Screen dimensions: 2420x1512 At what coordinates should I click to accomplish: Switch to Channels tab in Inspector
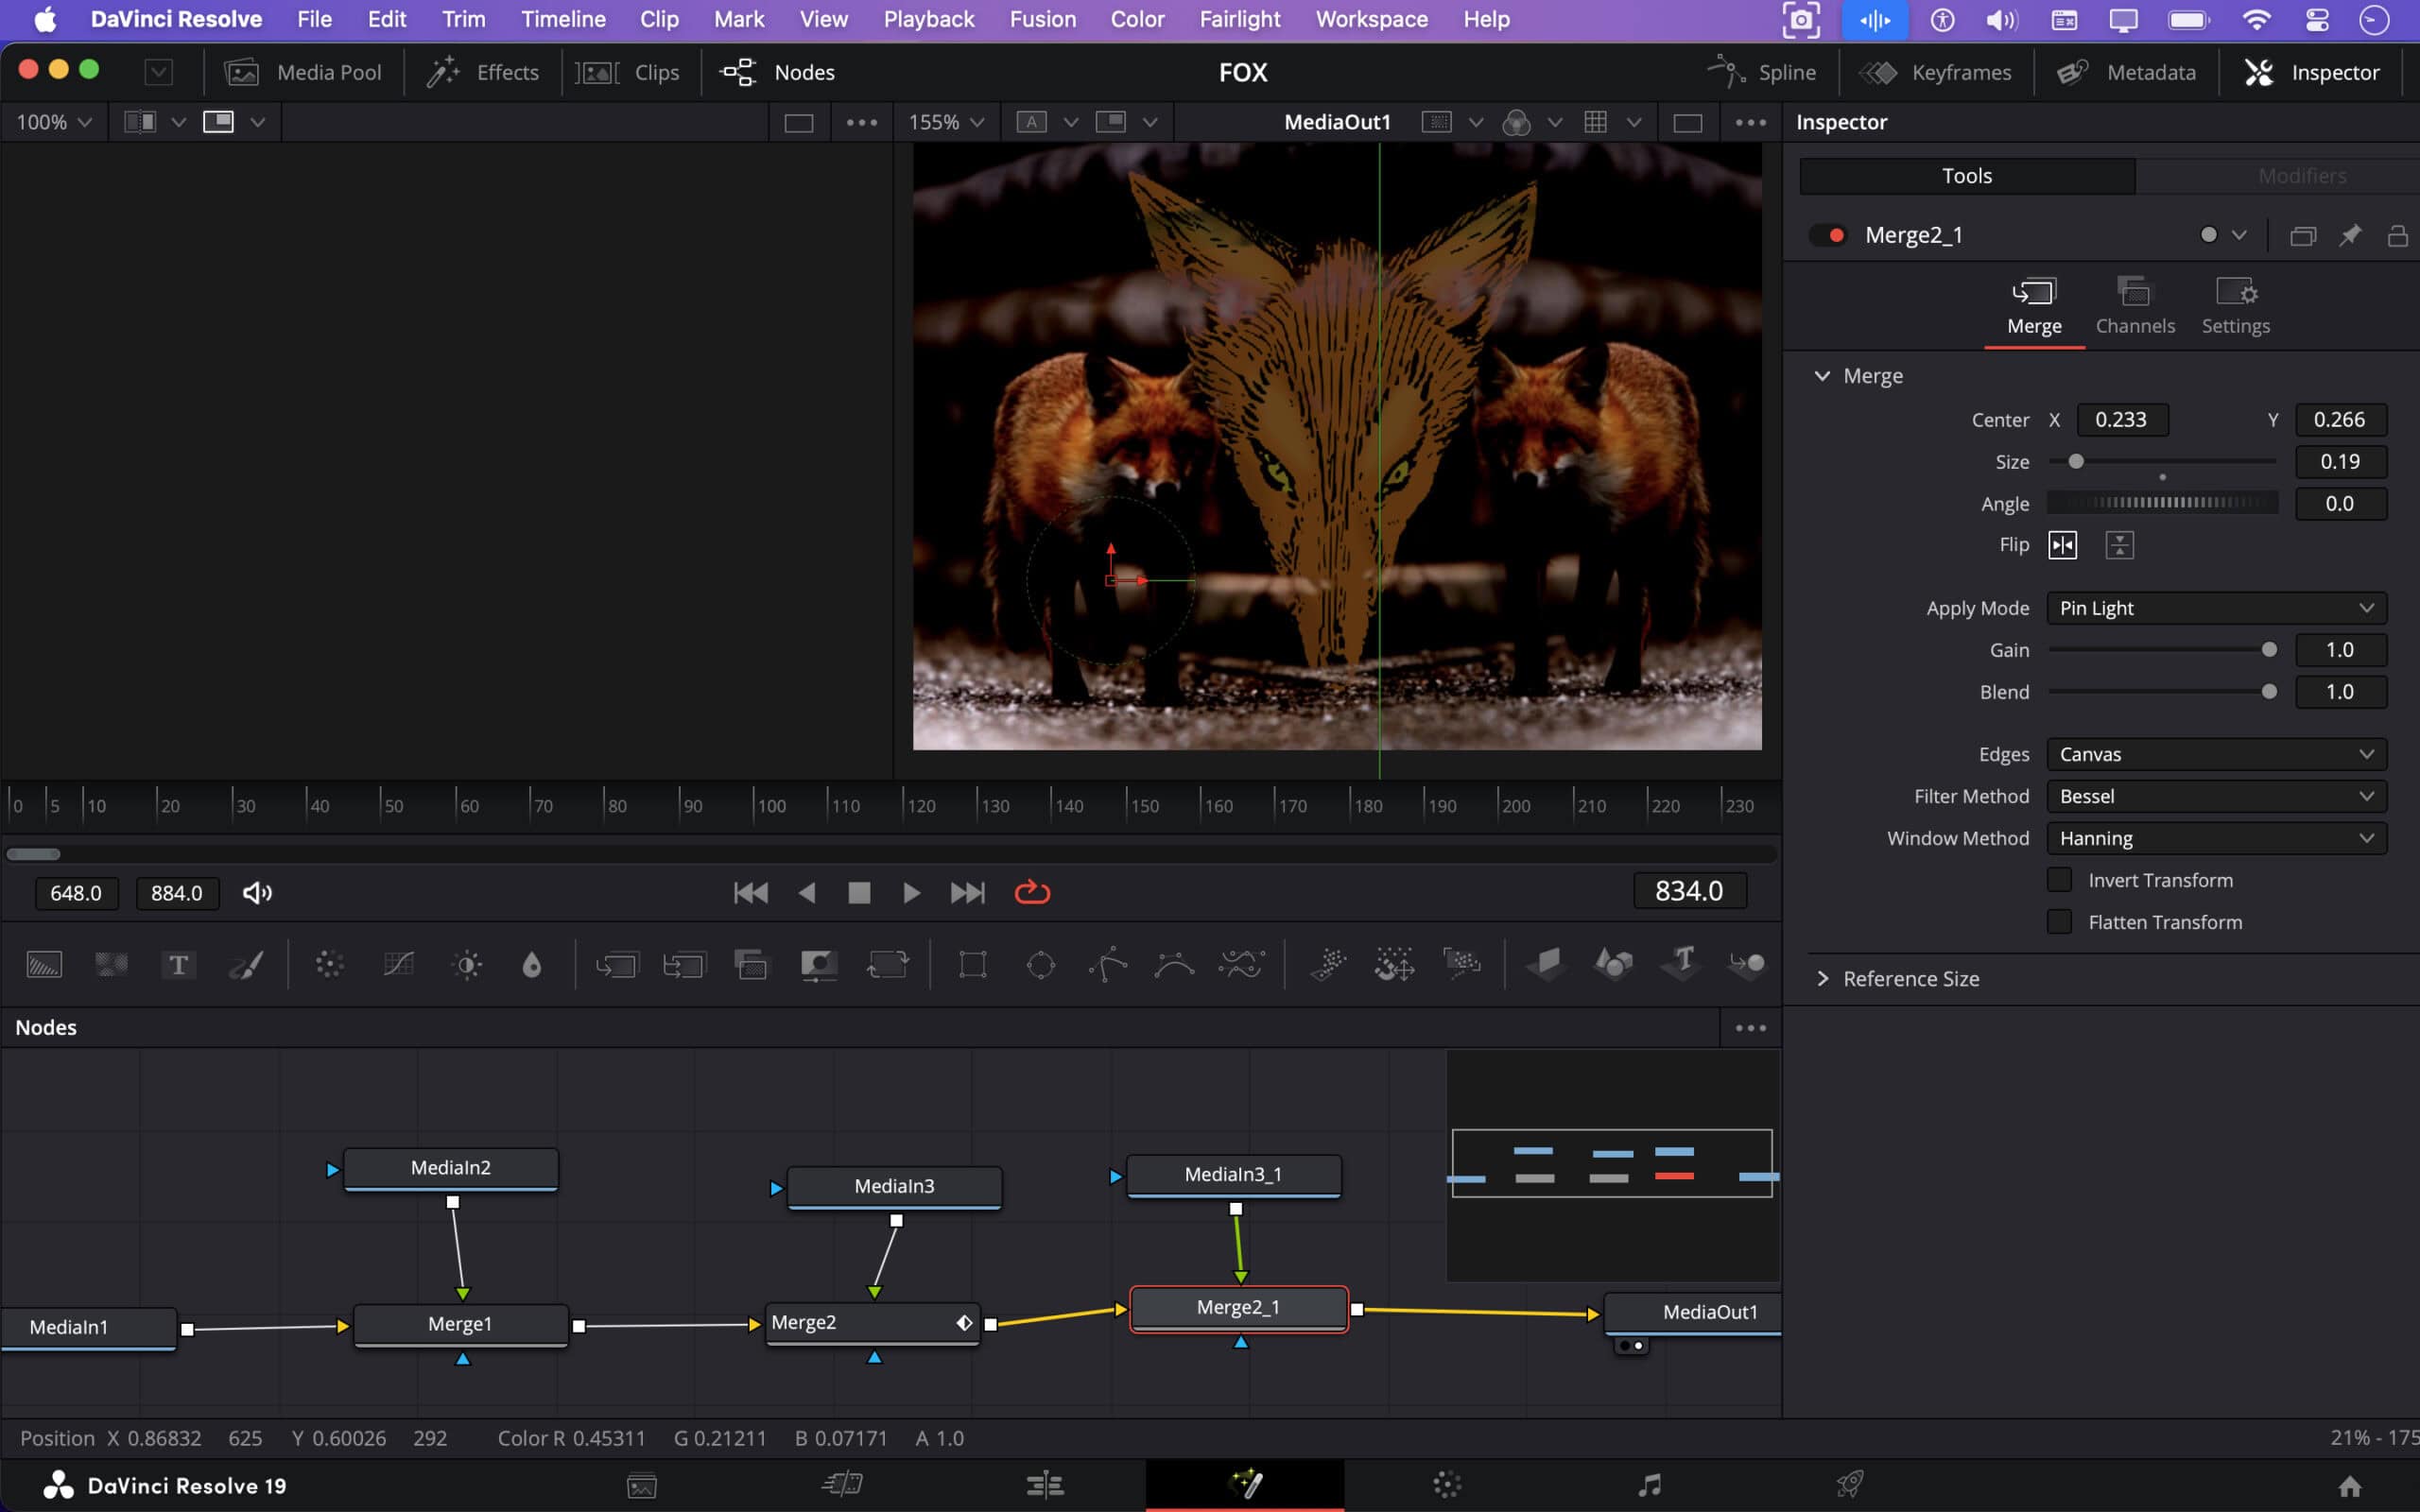tap(2134, 305)
